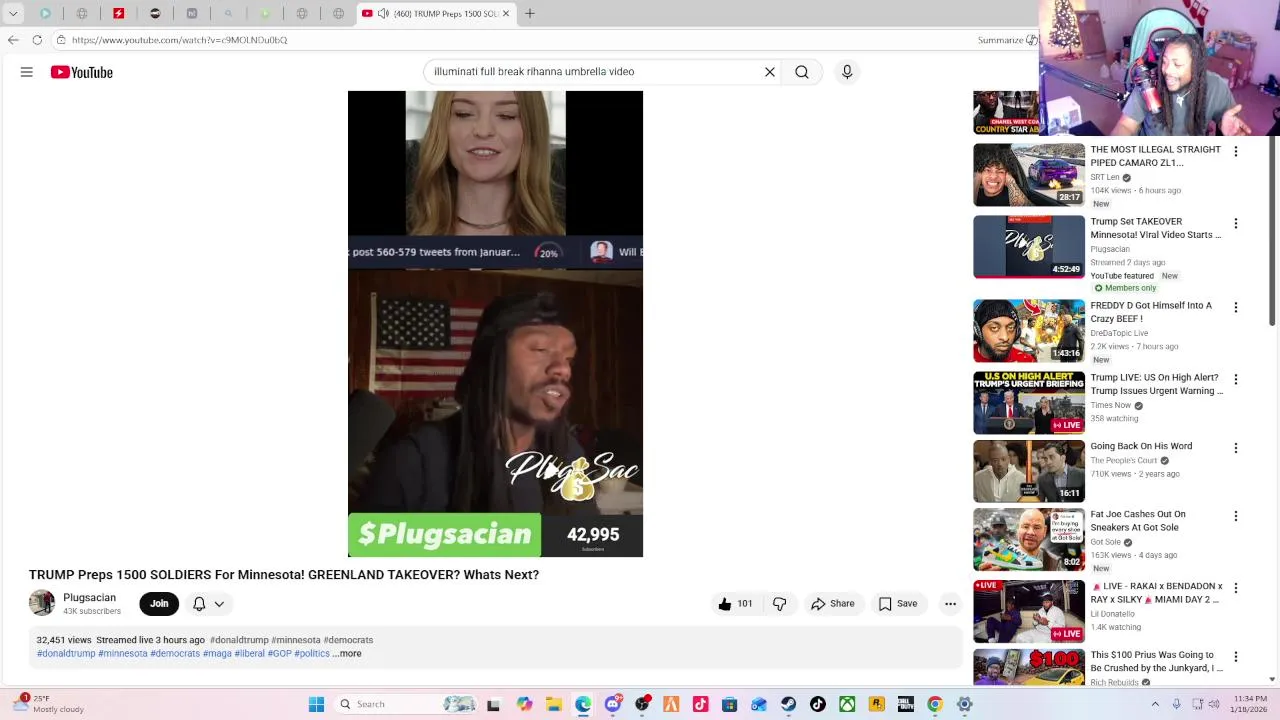Switch to the magnifier icon tab
Viewport: 1280px width, 720px height.
click(x=229, y=14)
